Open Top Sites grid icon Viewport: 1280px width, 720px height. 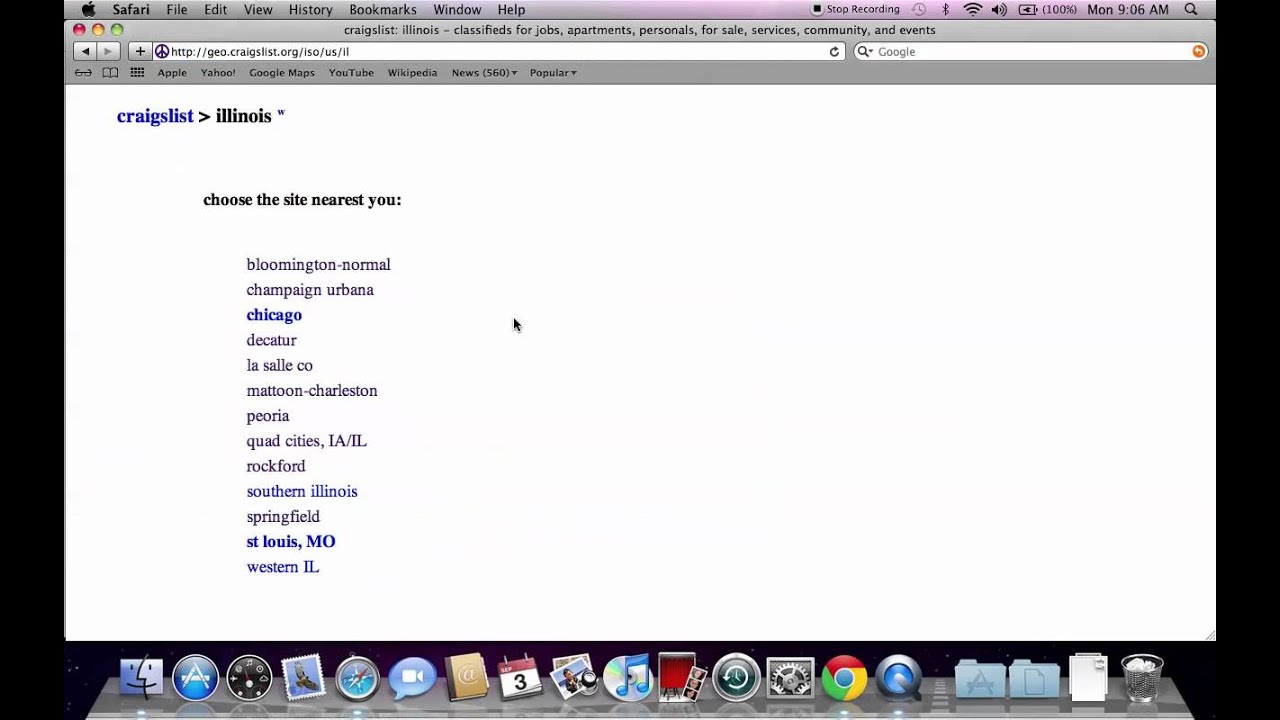137,72
